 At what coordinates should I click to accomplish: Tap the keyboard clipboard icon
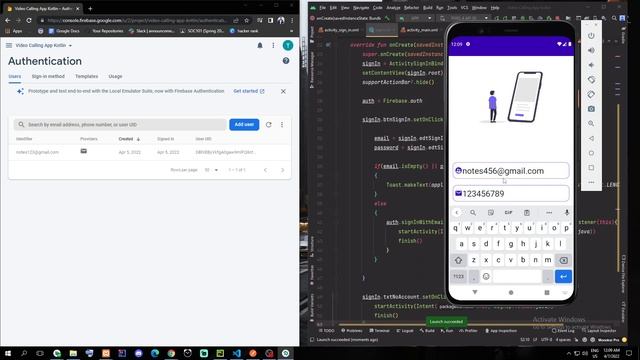coord(527,213)
